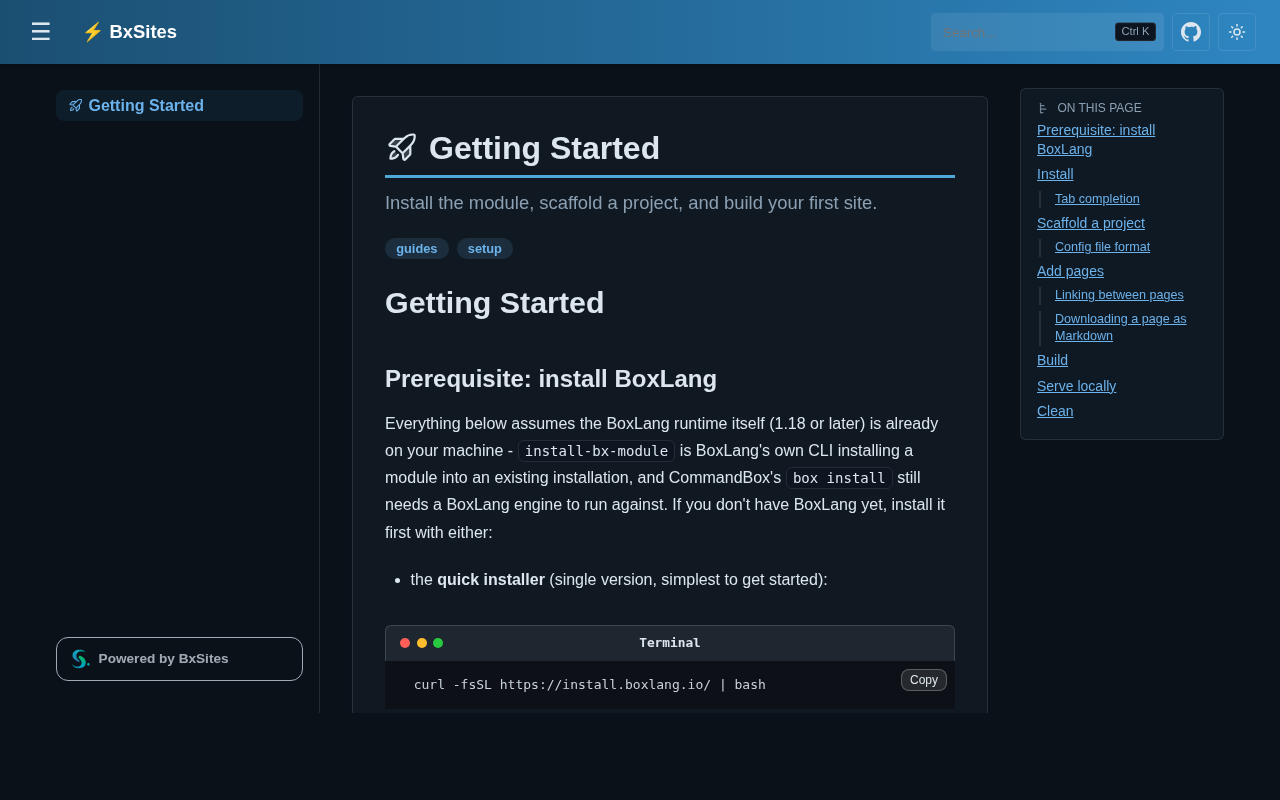Click the quick installer bold text
This screenshot has height=800, width=1280.
491,580
